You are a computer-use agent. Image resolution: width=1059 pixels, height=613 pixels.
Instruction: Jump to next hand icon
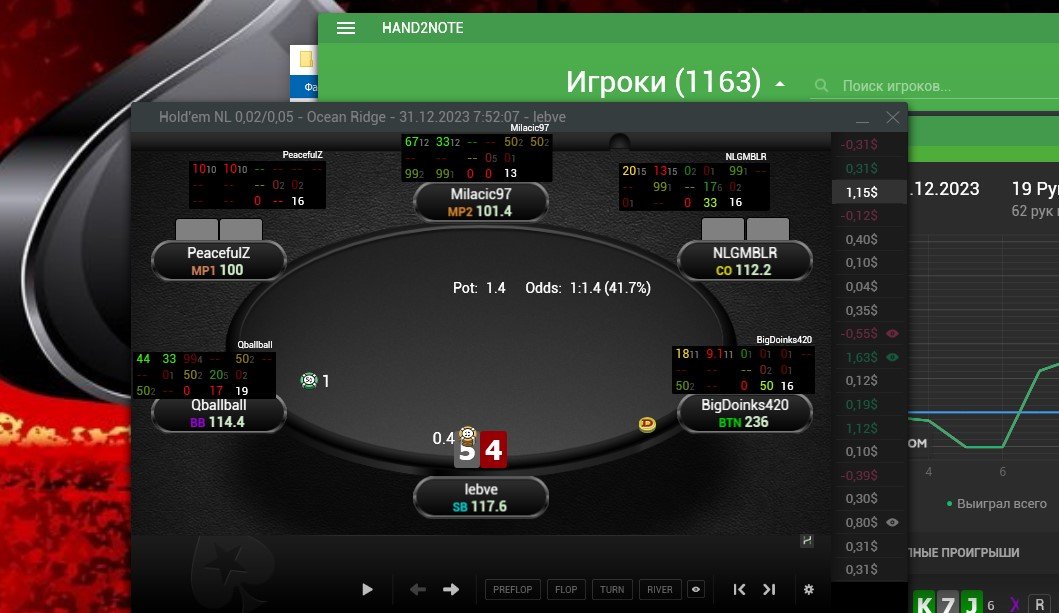769,589
